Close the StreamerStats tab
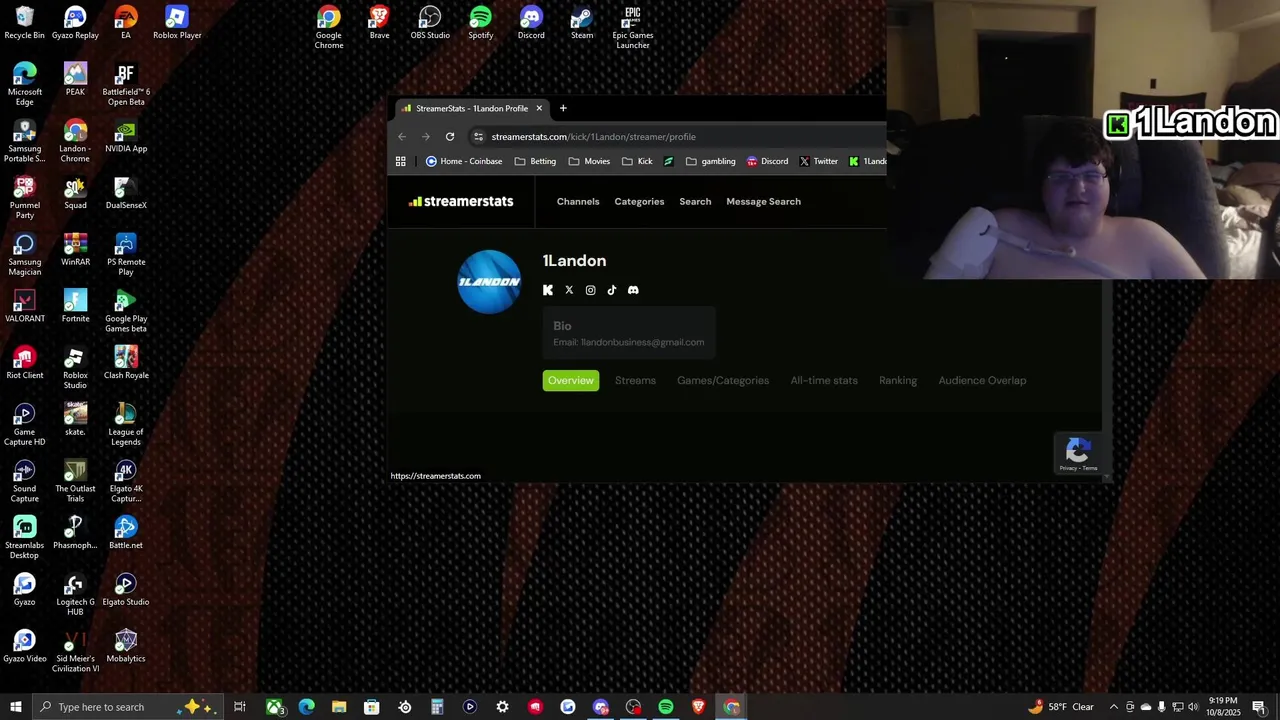The height and width of the screenshot is (720, 1280). click(x=539, y=108)
